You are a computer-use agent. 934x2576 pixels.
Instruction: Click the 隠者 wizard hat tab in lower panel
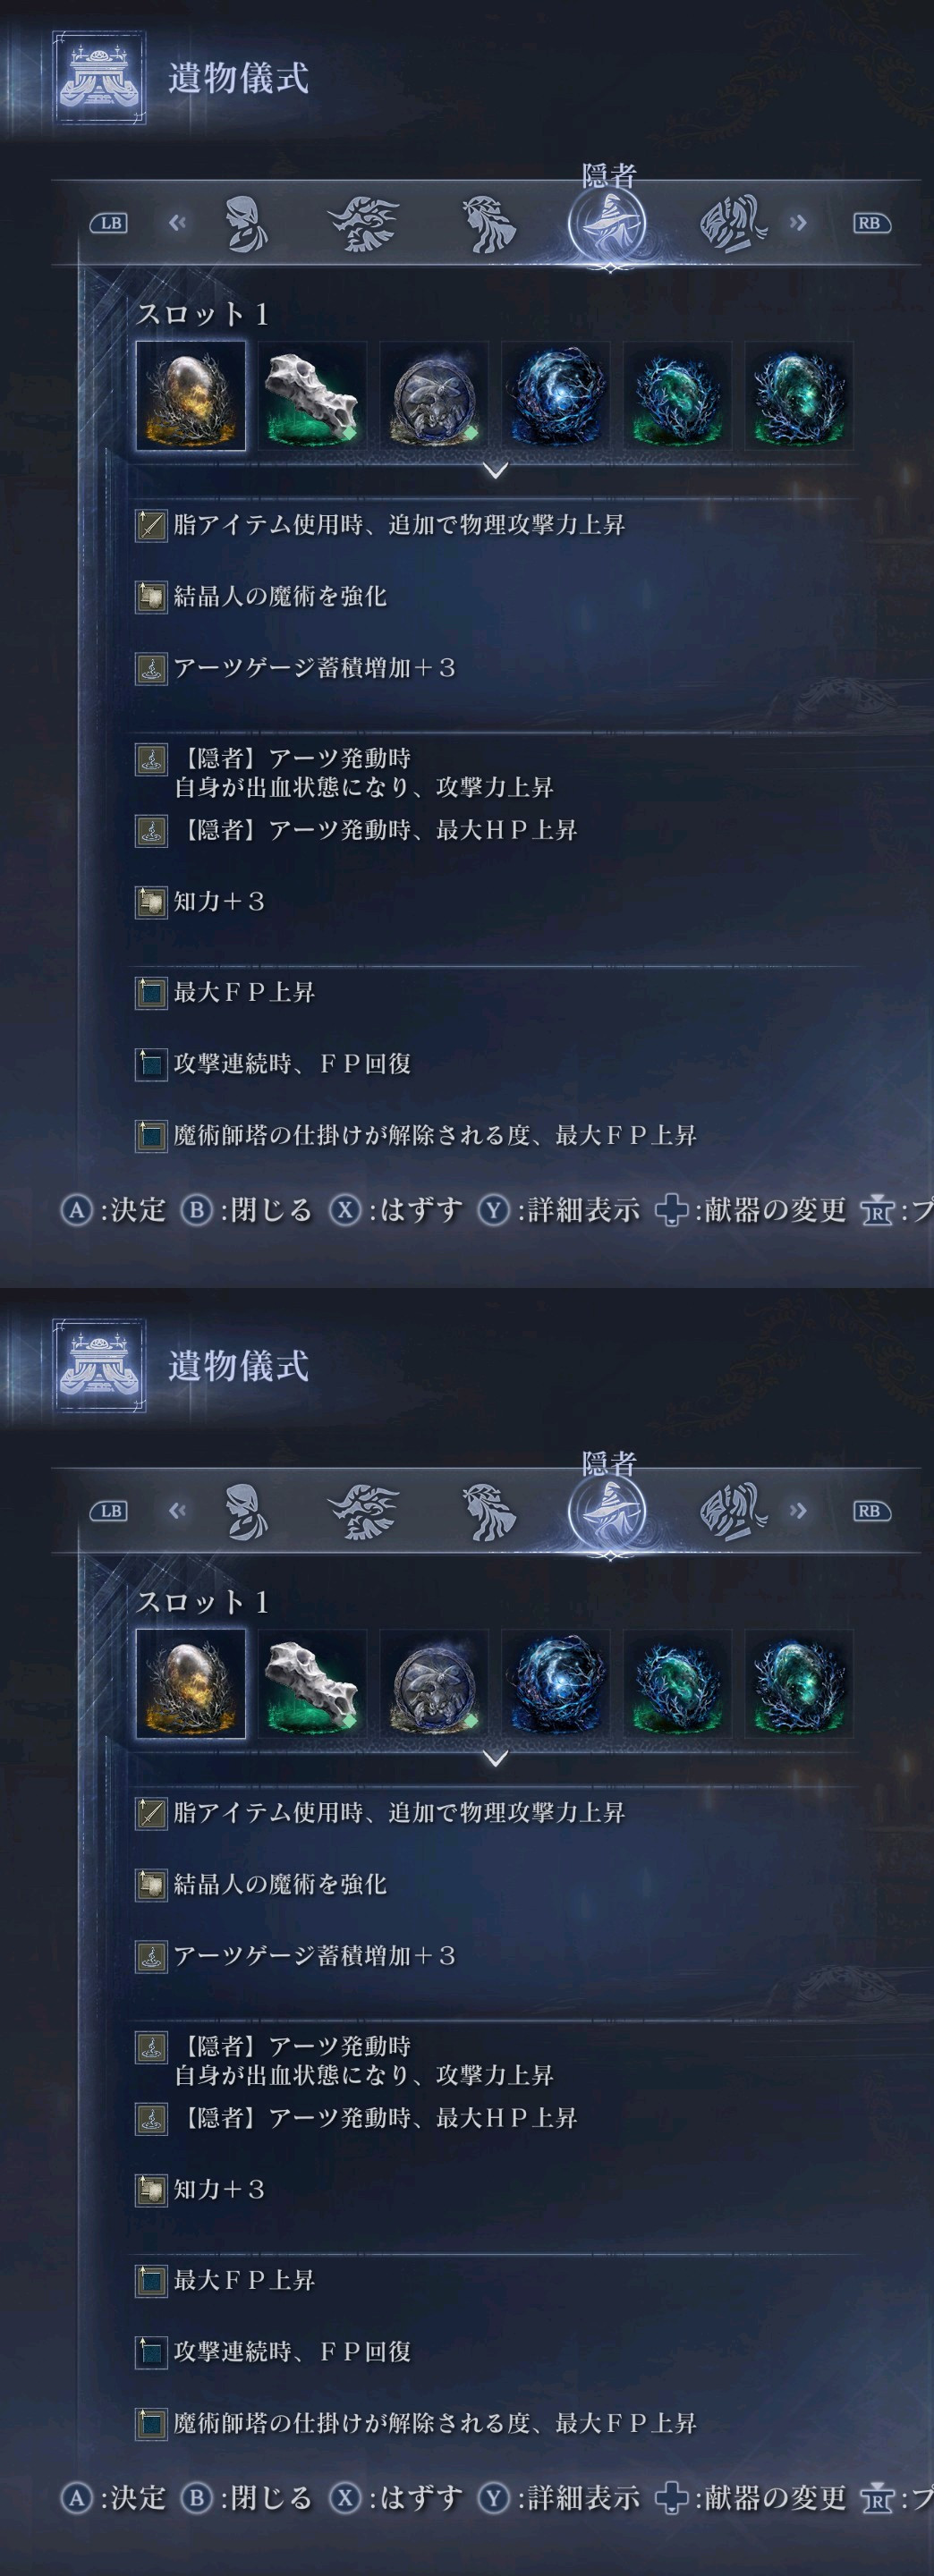click(x=607, y=1510)
